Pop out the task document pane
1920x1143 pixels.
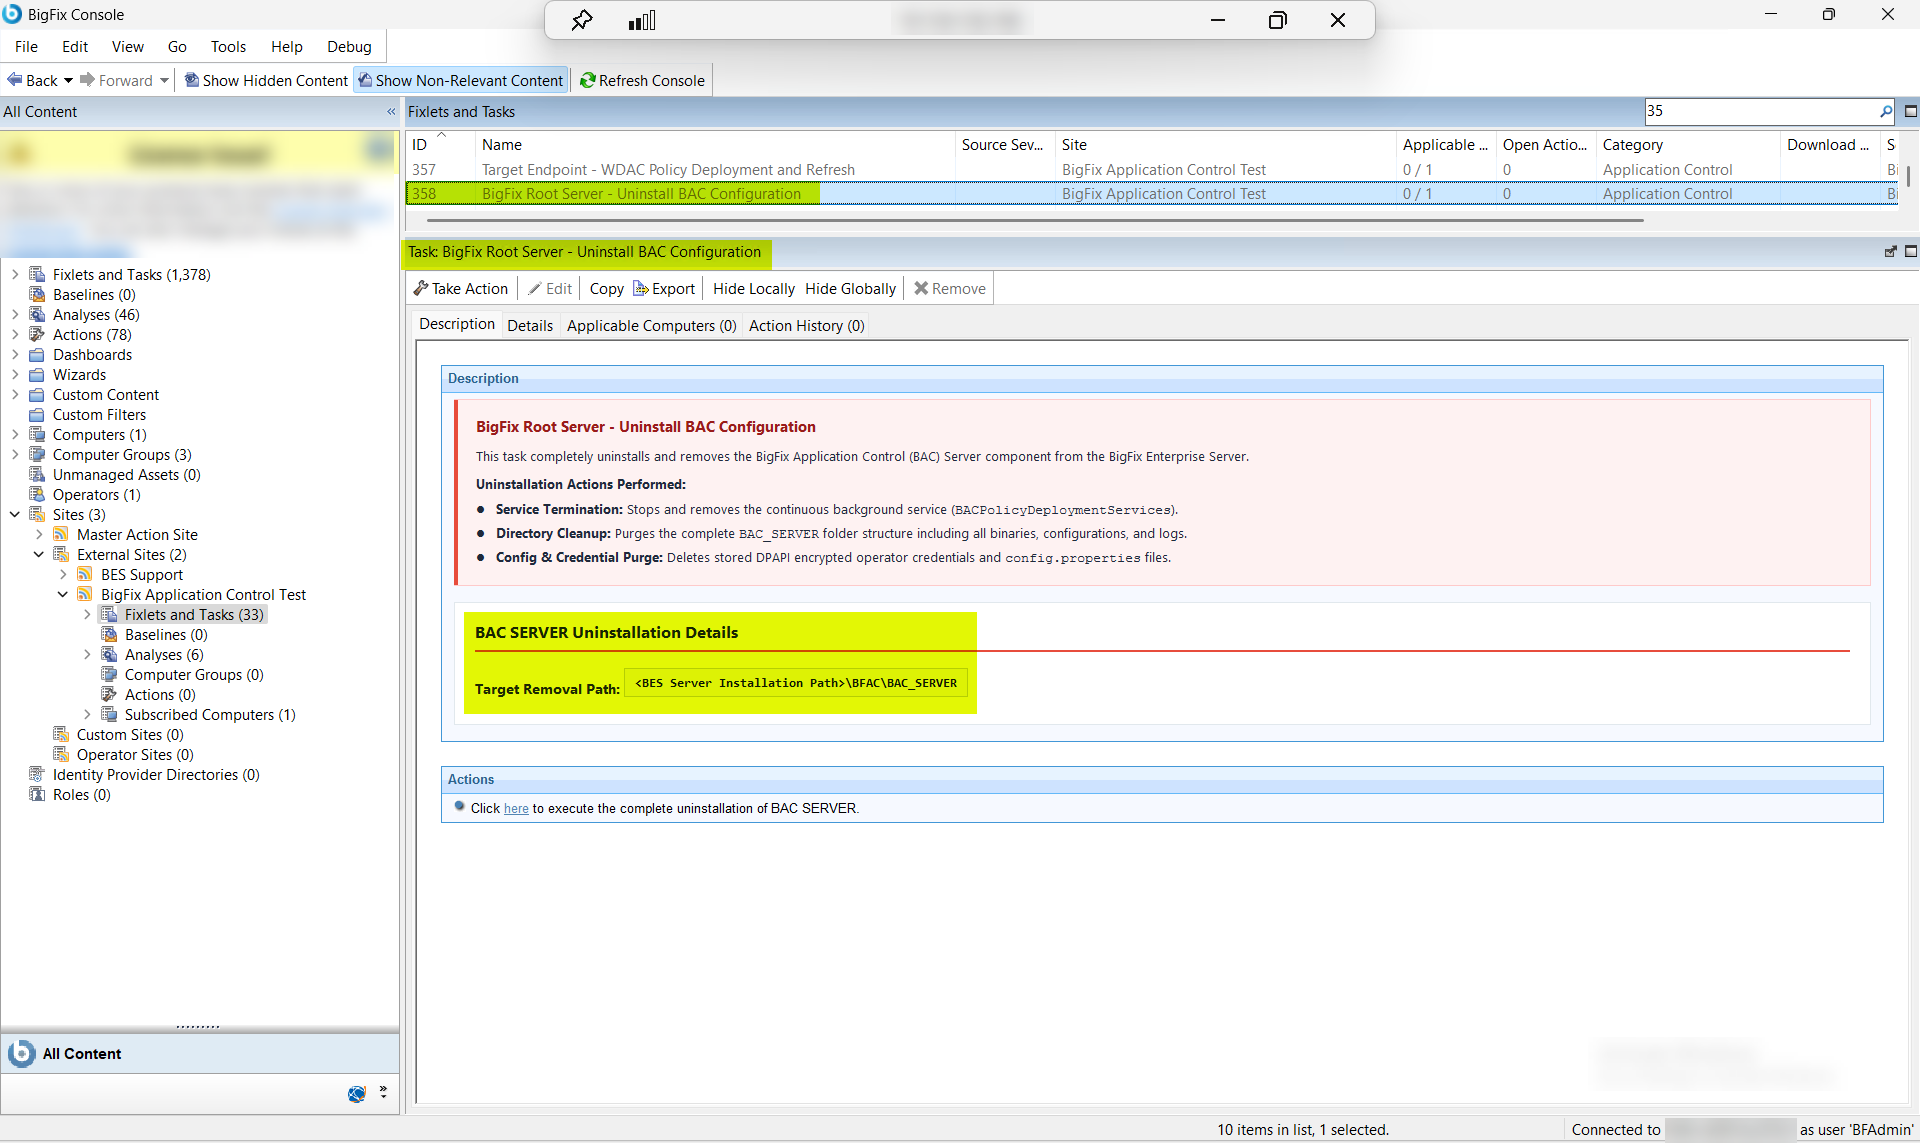tap(1890, 252)
